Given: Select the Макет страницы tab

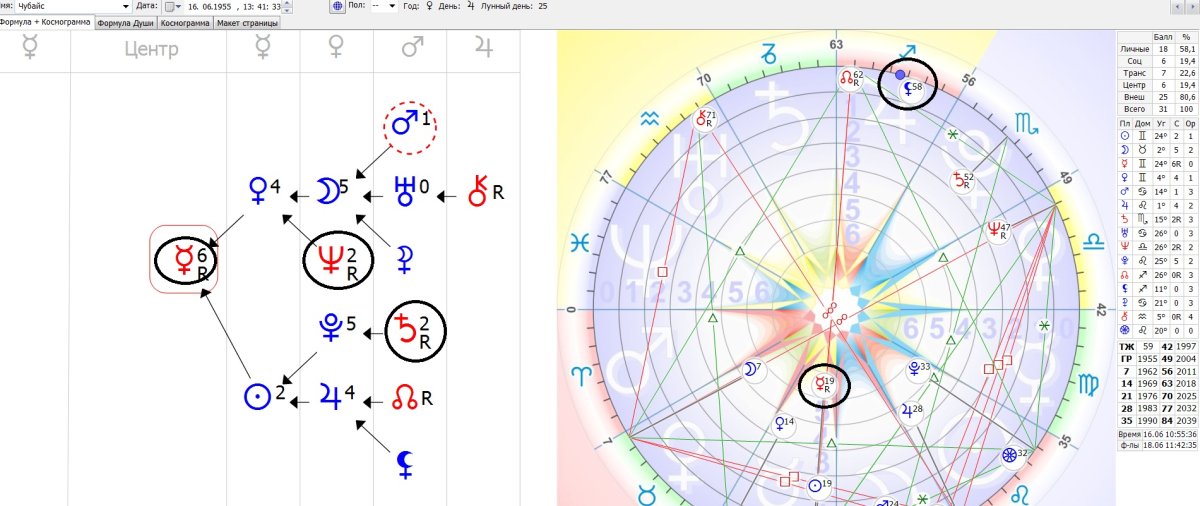Looking at the screenshot, I should click(x=248, y=22).
